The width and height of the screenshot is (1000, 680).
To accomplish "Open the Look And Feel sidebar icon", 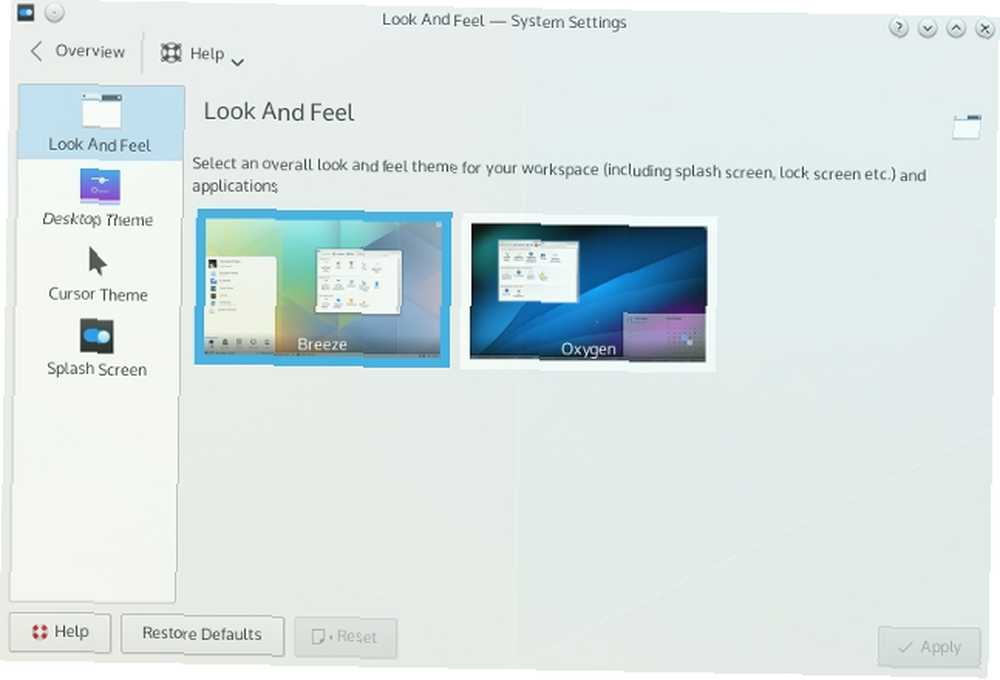I will (101, 110).
